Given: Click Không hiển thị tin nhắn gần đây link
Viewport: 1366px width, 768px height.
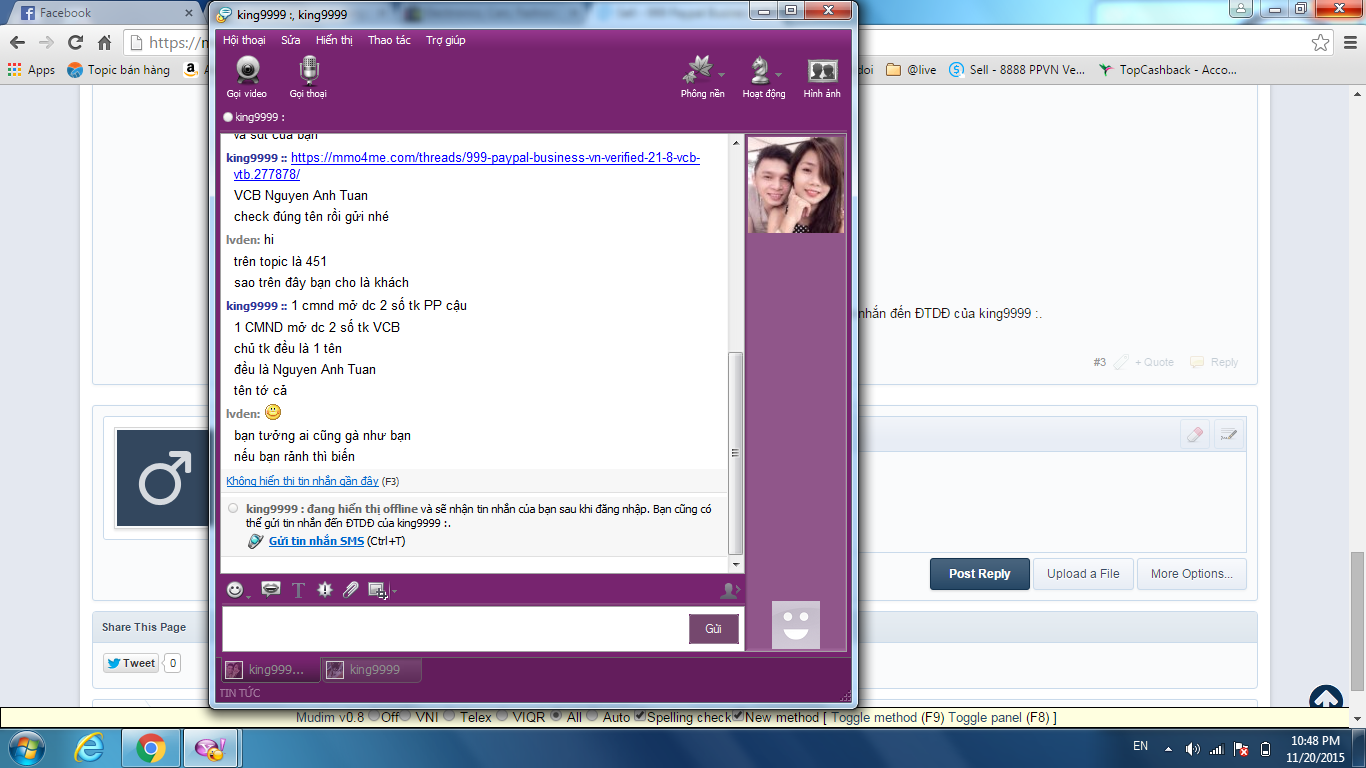Looking at the screenshot, I should tap(302, 481).
